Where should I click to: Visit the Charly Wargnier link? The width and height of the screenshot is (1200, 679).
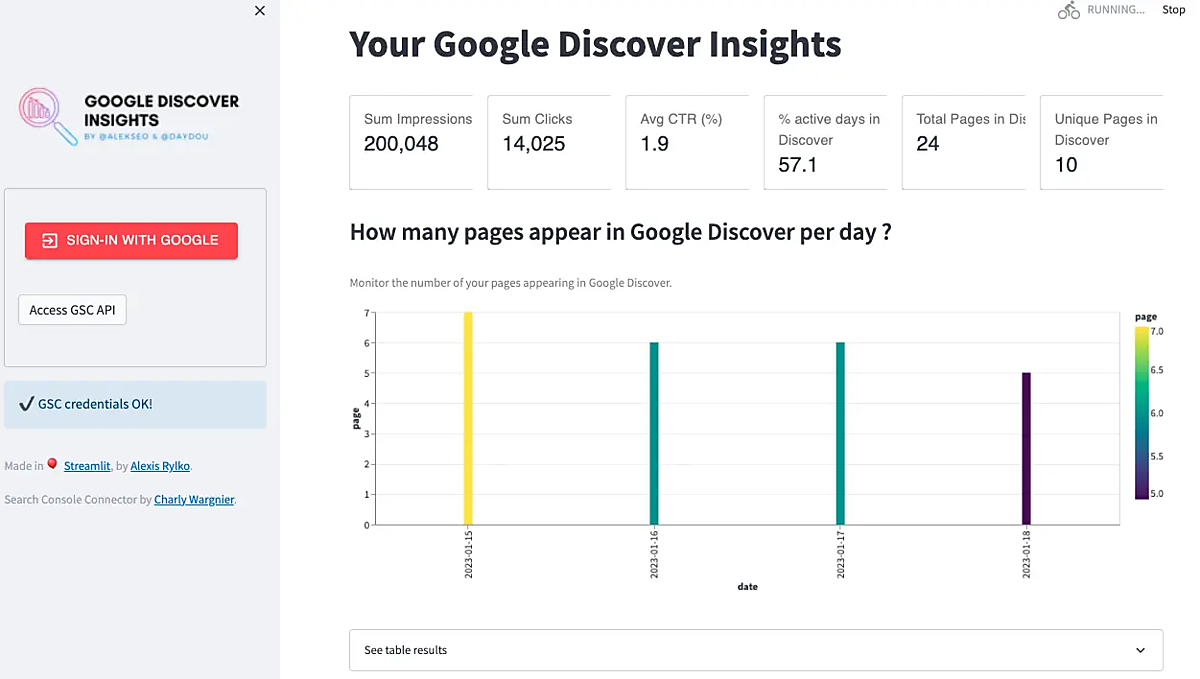tap(194, 500)
